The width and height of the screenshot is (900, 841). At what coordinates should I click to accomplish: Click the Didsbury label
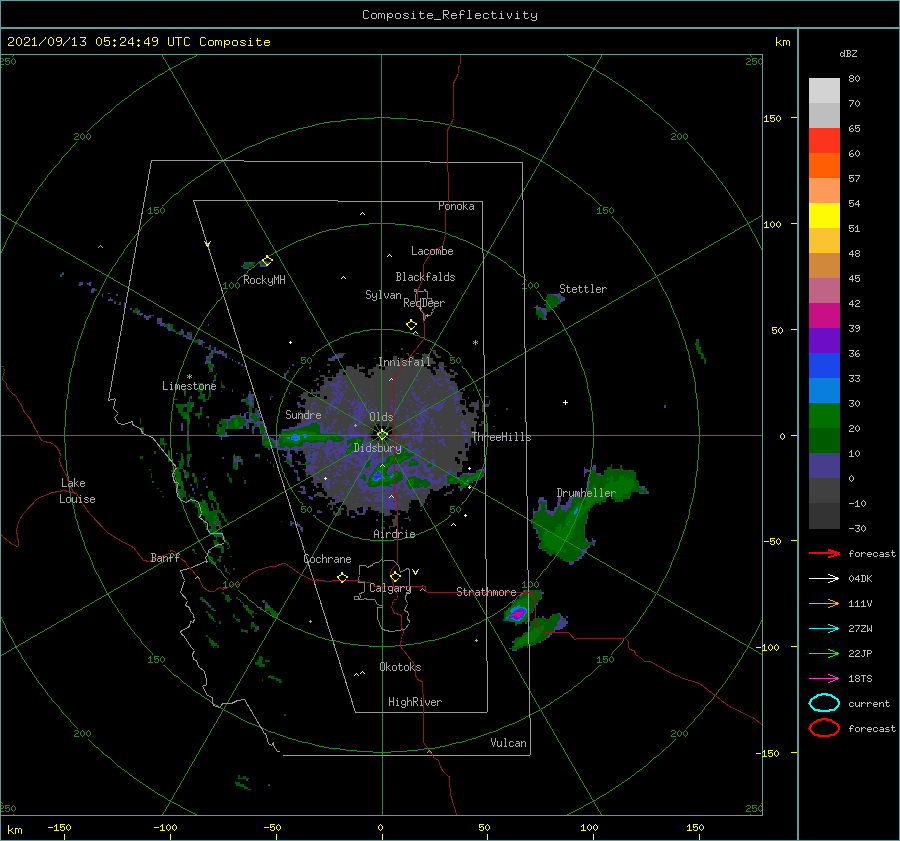(x=377, y=448)
